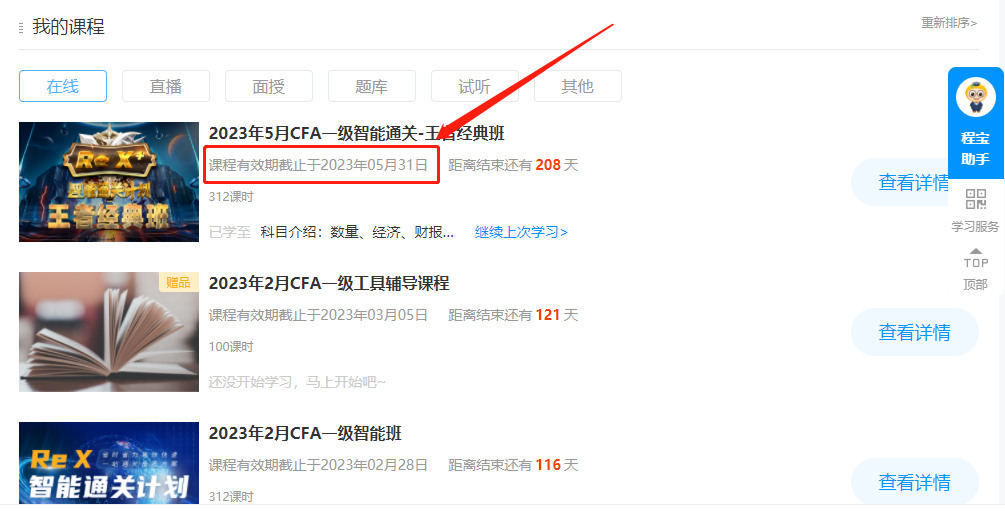Click the 赠品 badge on the book thumbnail
Viewport: 1005px width, 511px height.
(178, 282)
